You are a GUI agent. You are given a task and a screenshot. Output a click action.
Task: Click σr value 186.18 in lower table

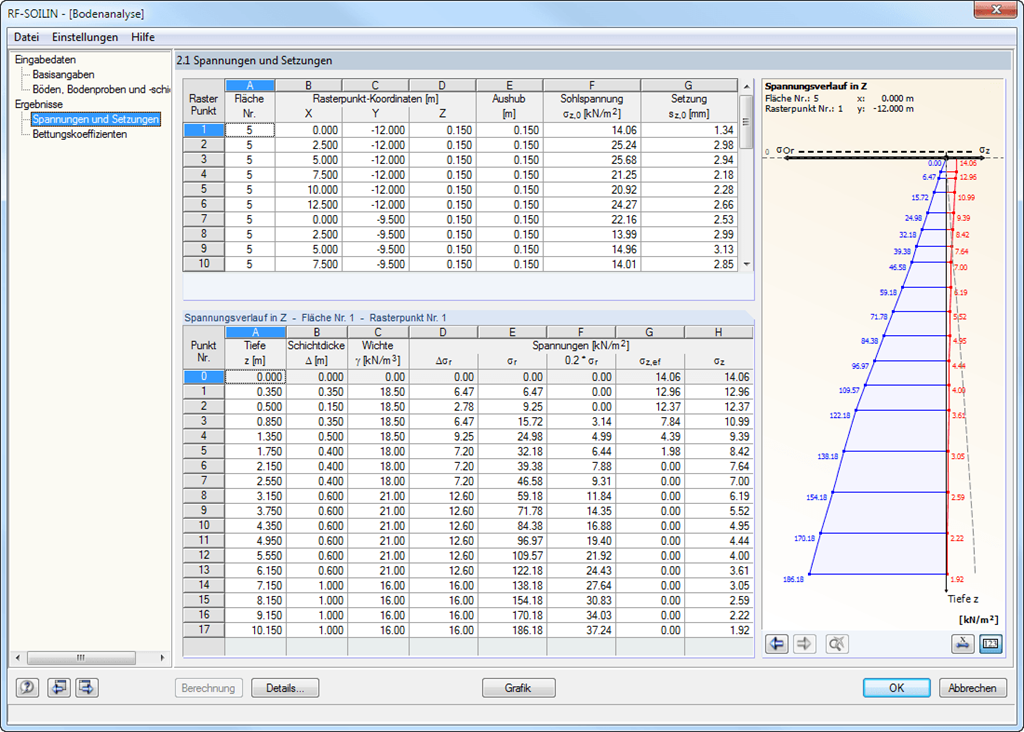[x=512, y=630]
